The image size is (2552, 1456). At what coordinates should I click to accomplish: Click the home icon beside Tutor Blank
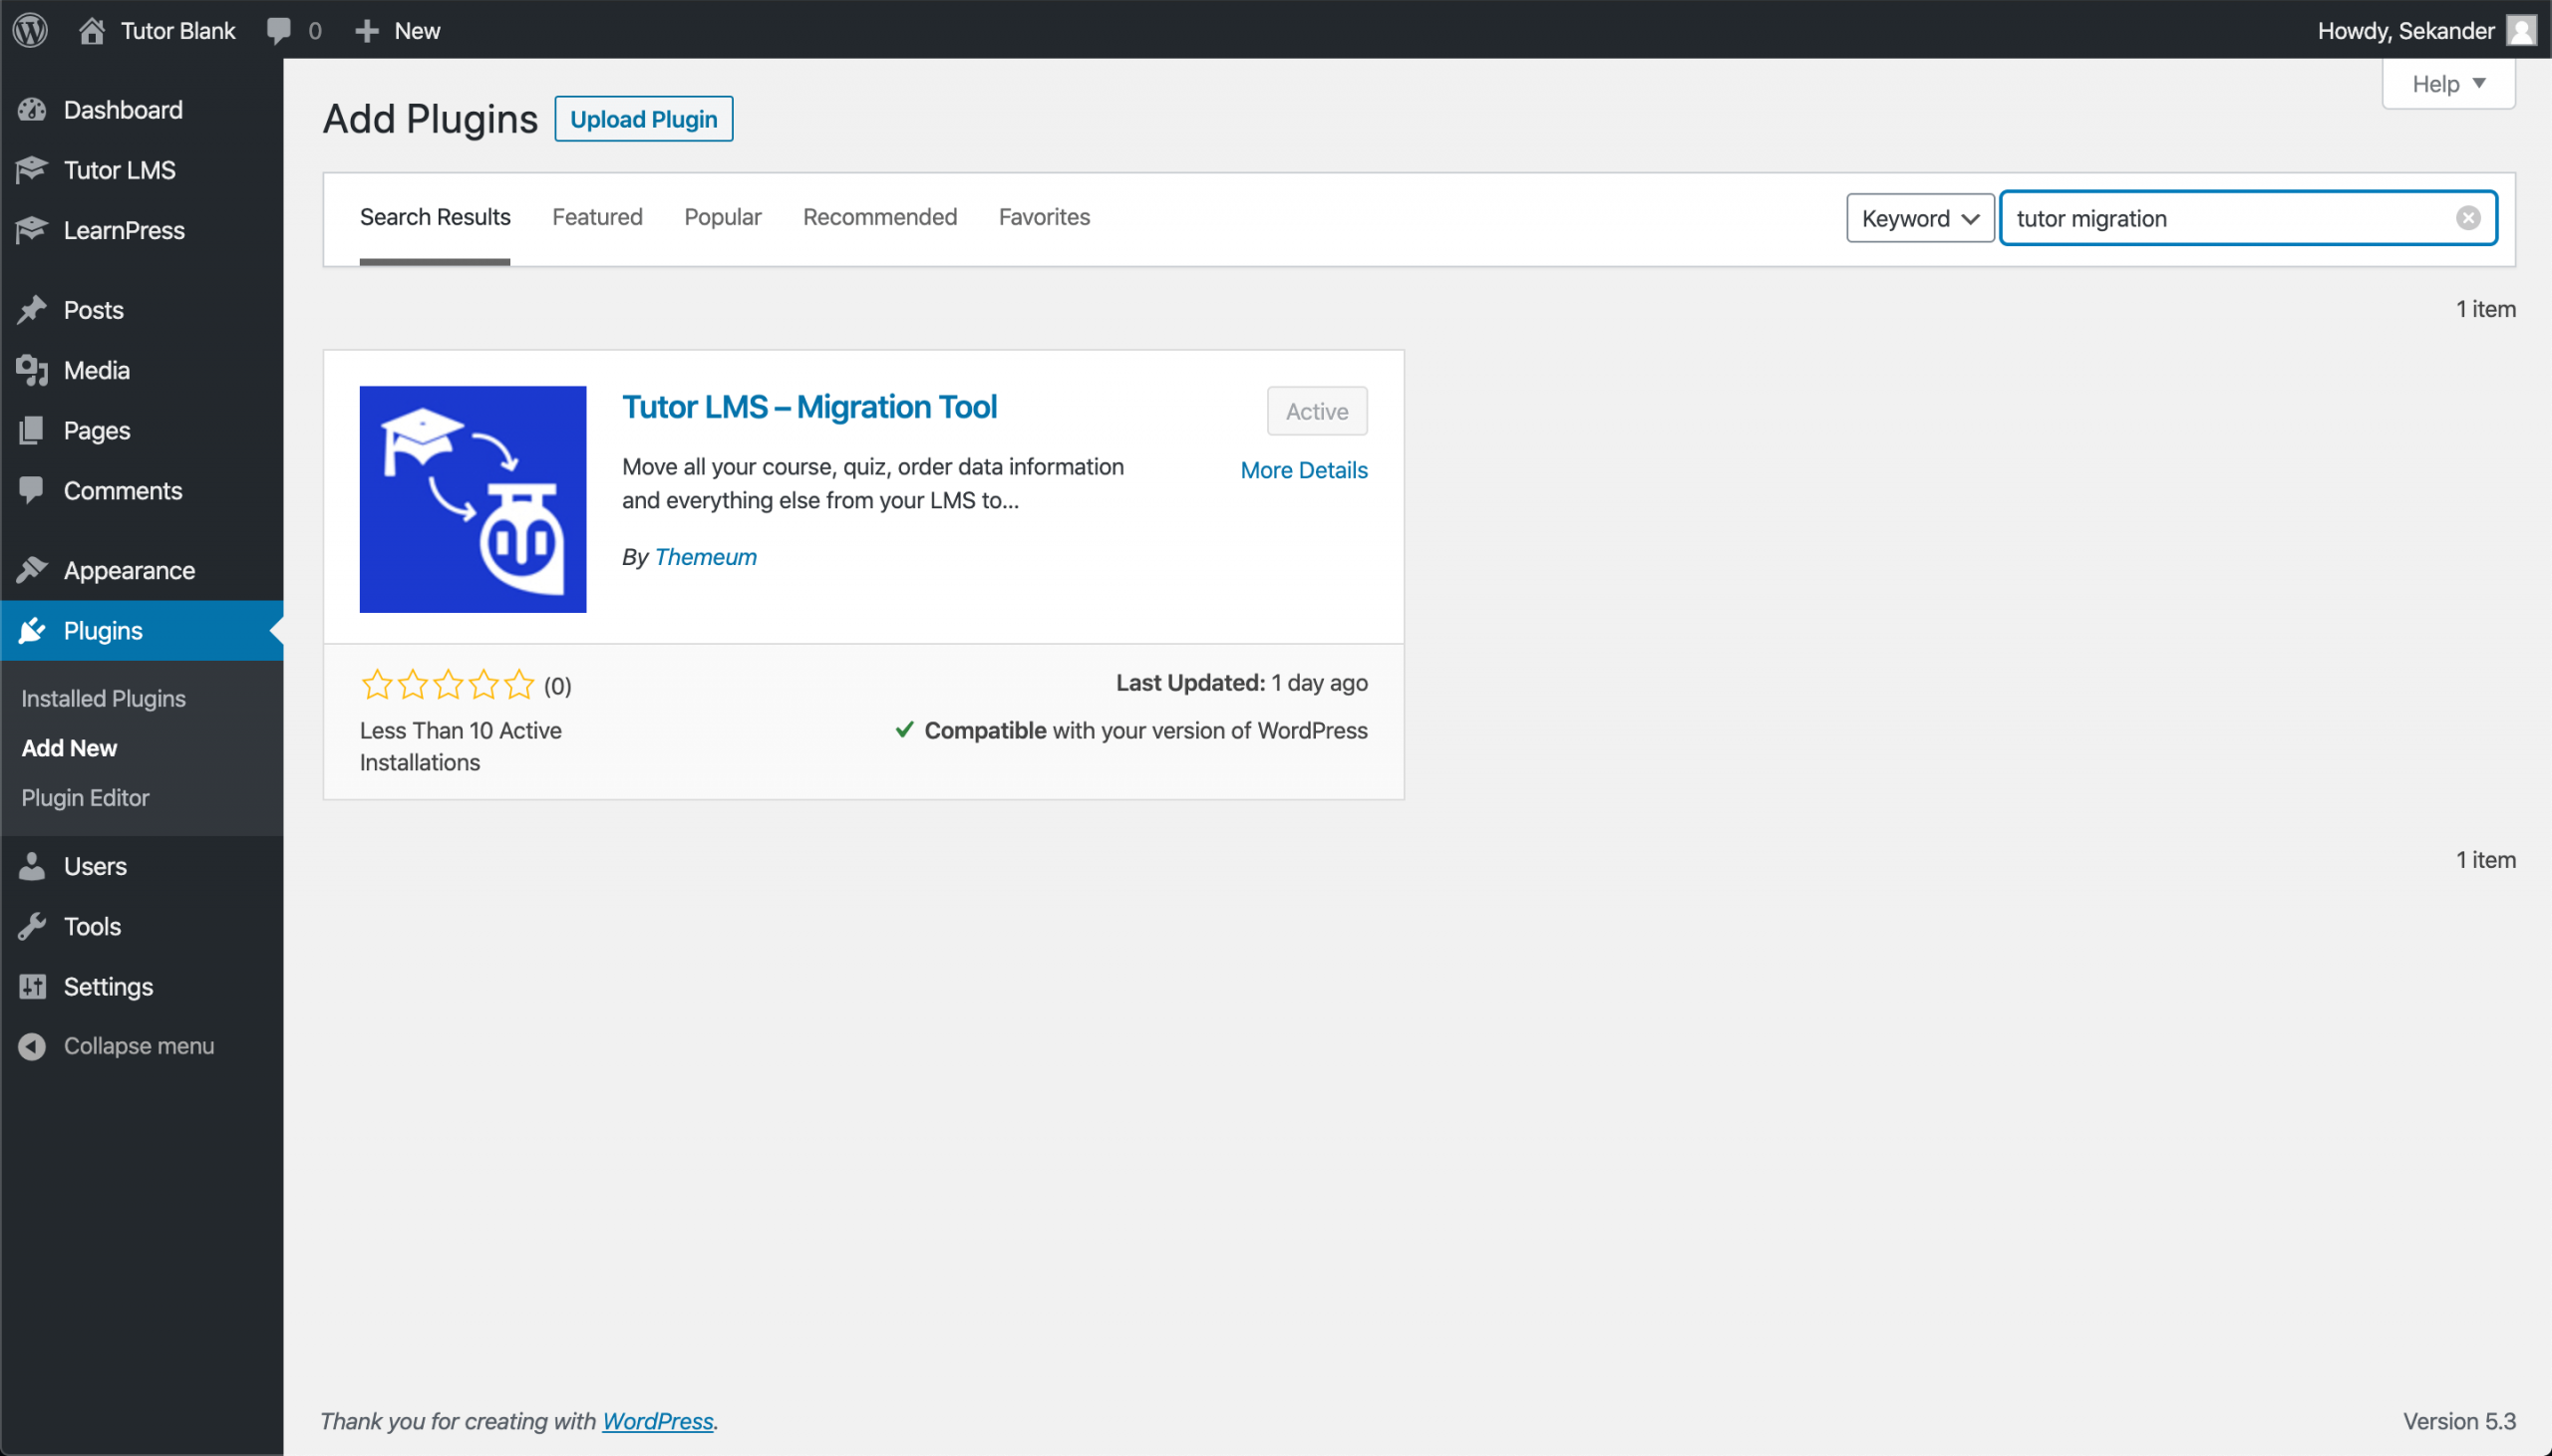point(92,30)
